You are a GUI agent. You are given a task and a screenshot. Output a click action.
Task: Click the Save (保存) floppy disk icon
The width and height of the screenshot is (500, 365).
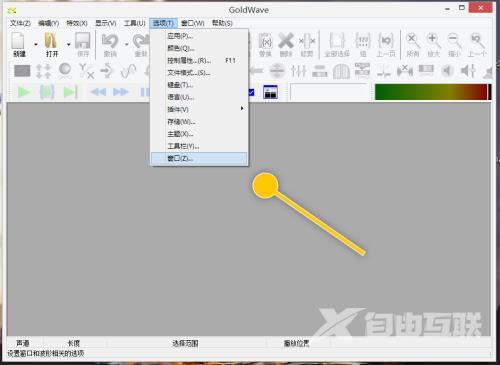[x=83, y=41]
